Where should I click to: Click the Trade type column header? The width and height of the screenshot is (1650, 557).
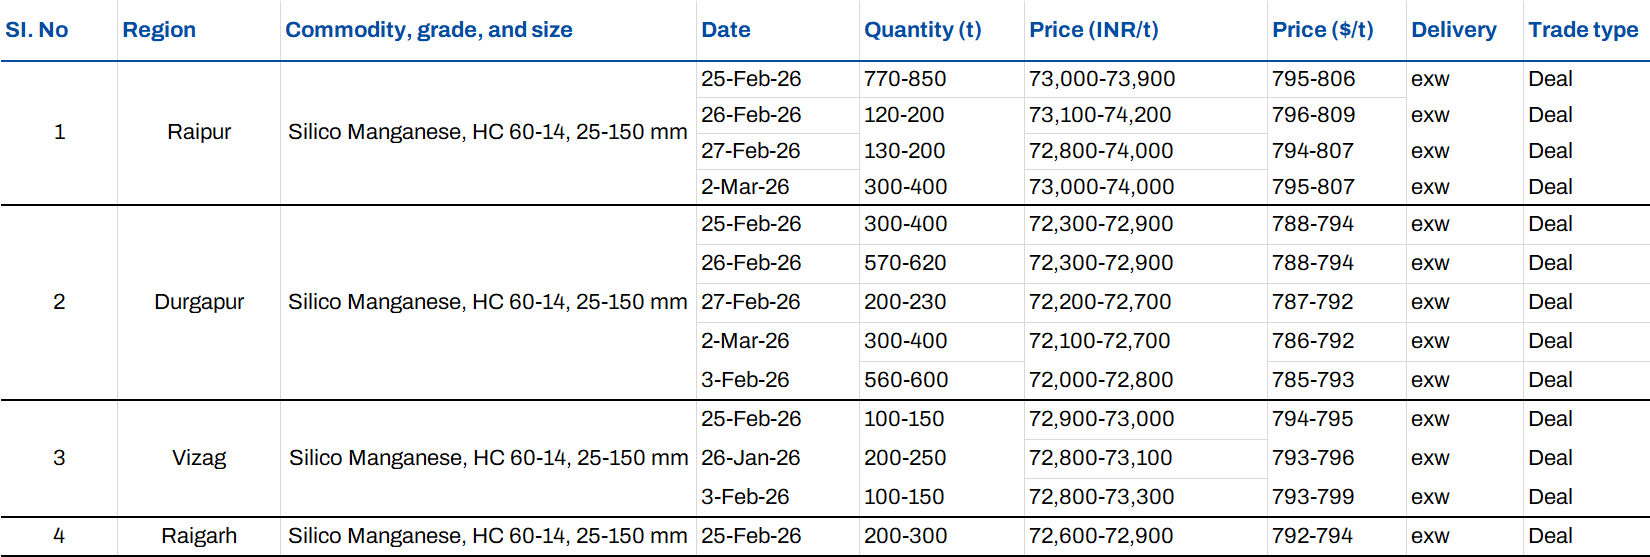pyautogui.click(x=1583, y=30)
